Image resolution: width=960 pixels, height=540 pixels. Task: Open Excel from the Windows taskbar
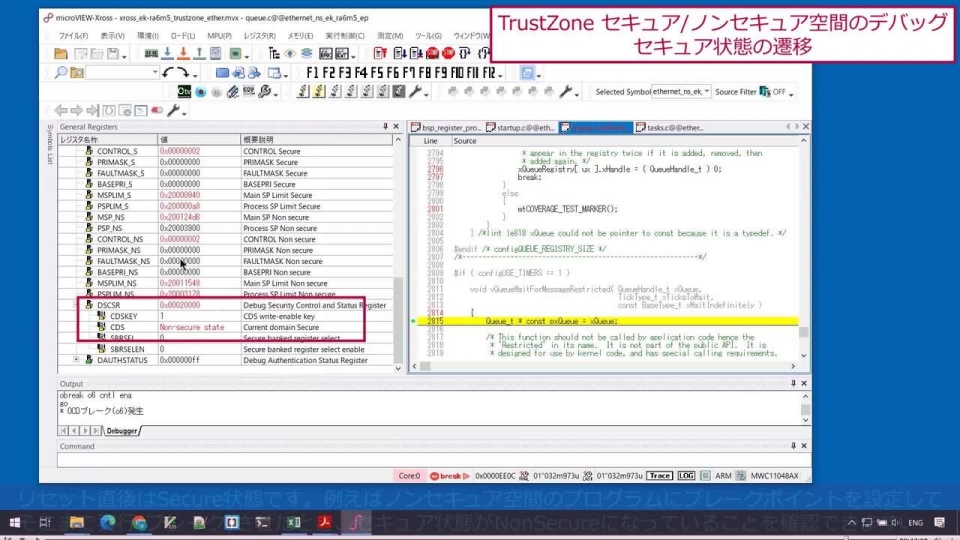click(294, 522)
